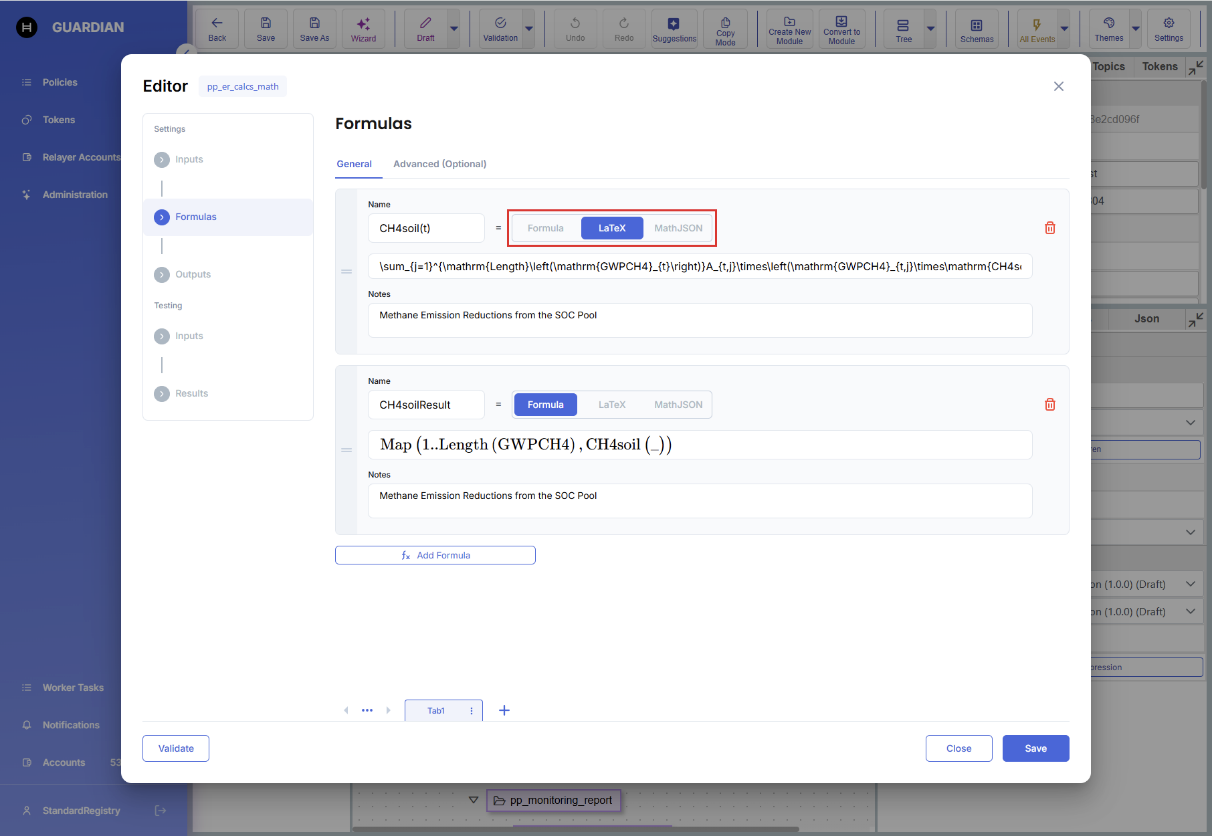Click the drag handle of CH4soil(t) formula
The image size is (1212, 836).
tap(347, 271)
